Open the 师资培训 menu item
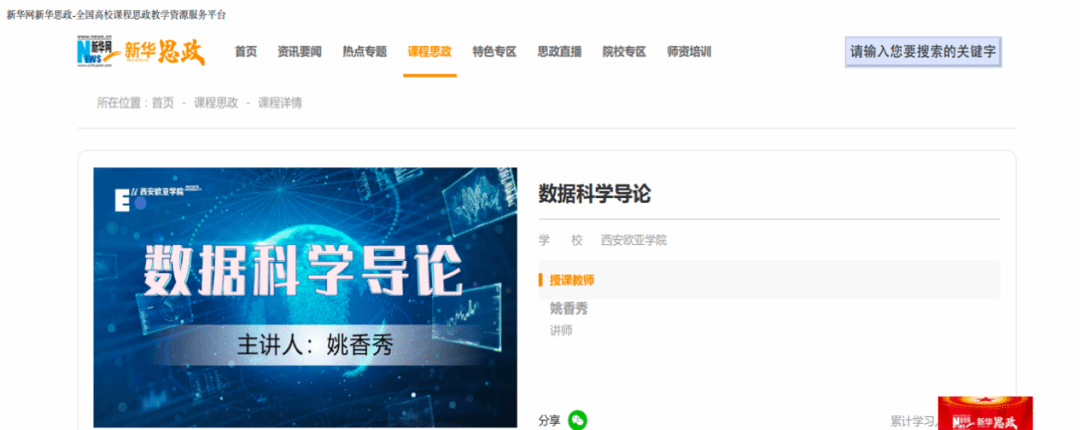 click(x=689, y=52)
